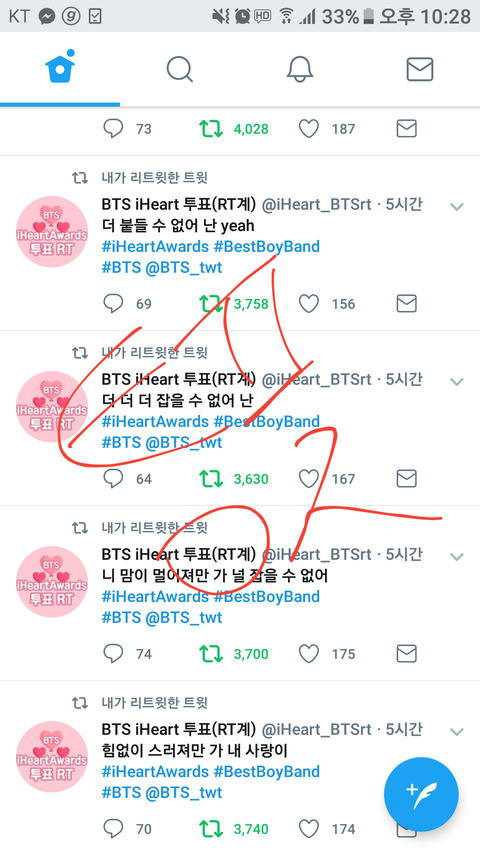This screenshot has width=480, height=853.
Task: Like the tweet showing 156 likes
Action: 309,304
